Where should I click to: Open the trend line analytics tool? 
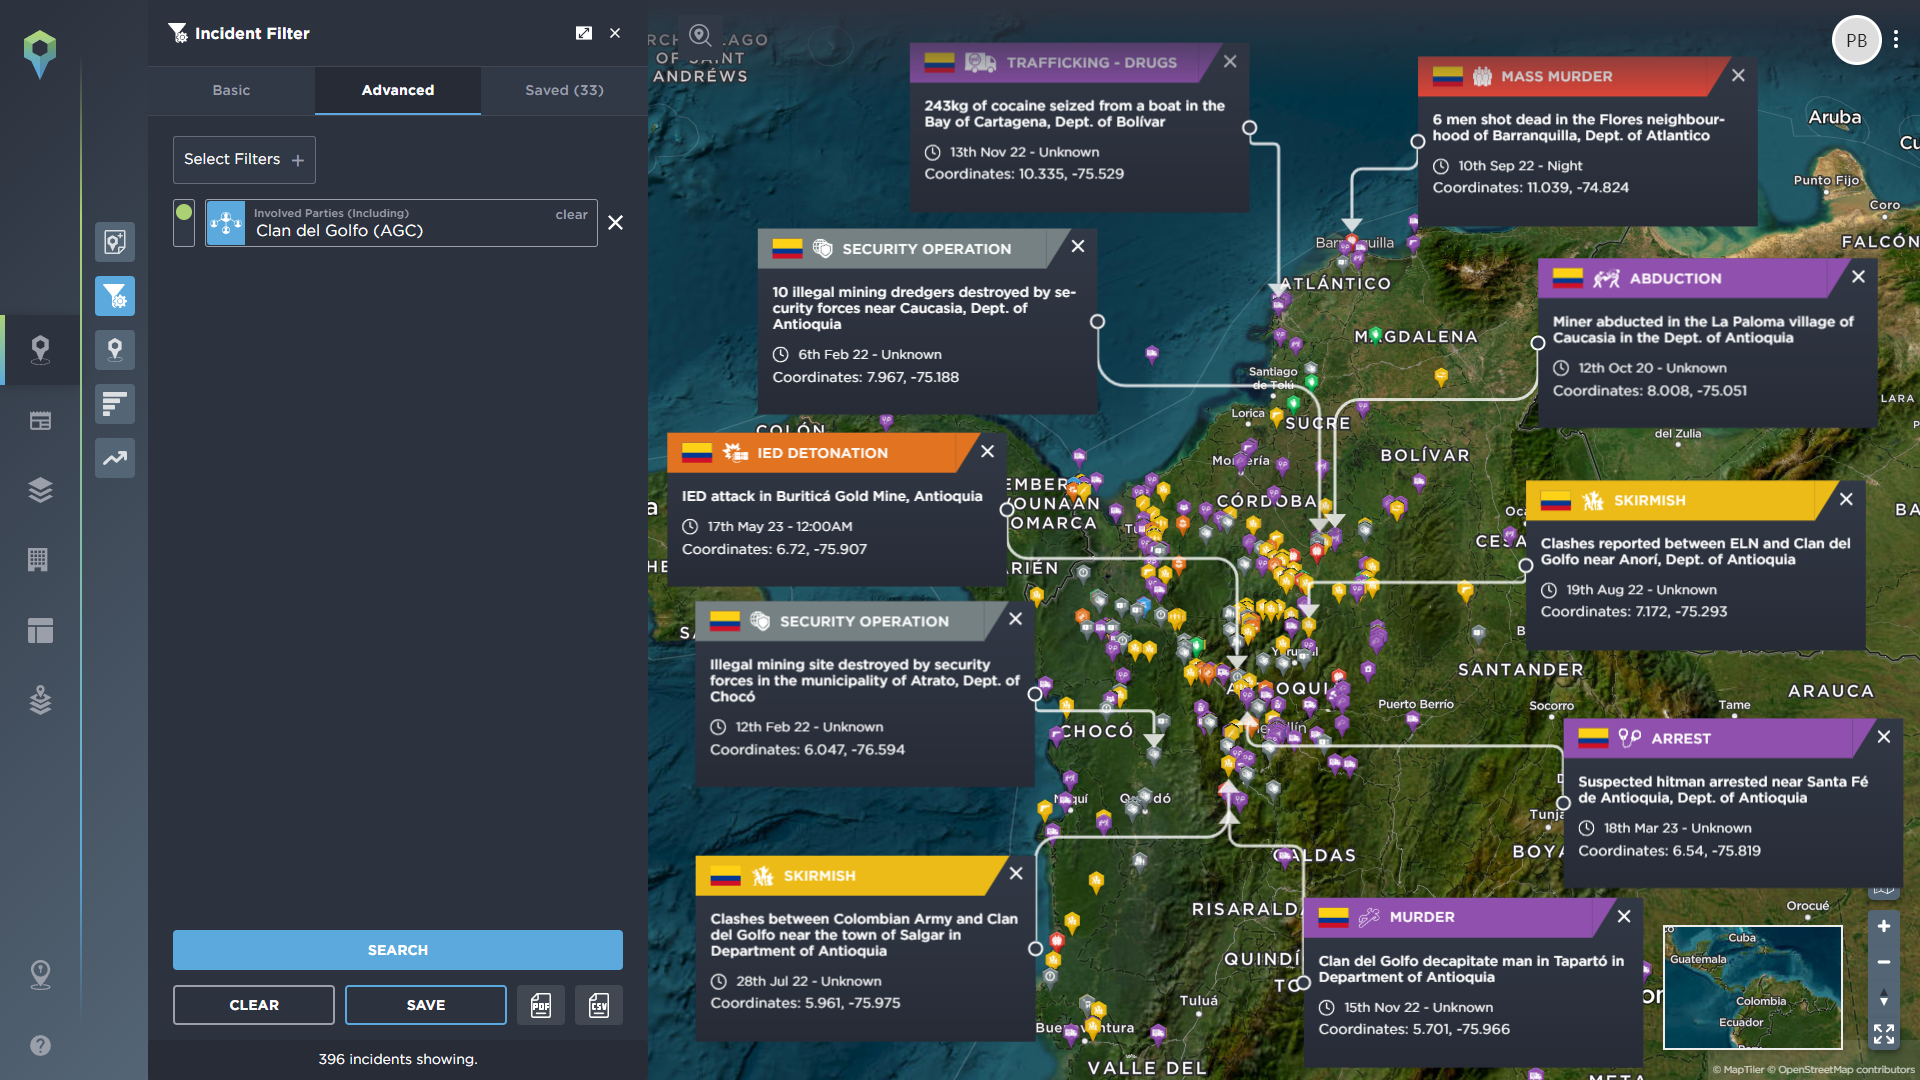tap(115, 458)
